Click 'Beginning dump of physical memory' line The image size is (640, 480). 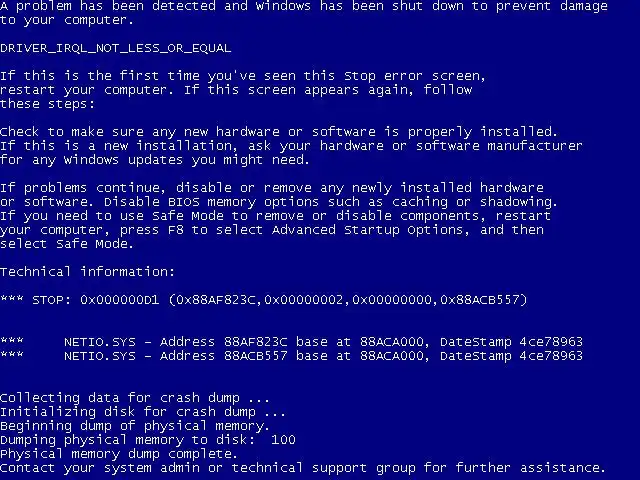click(135, 426)
